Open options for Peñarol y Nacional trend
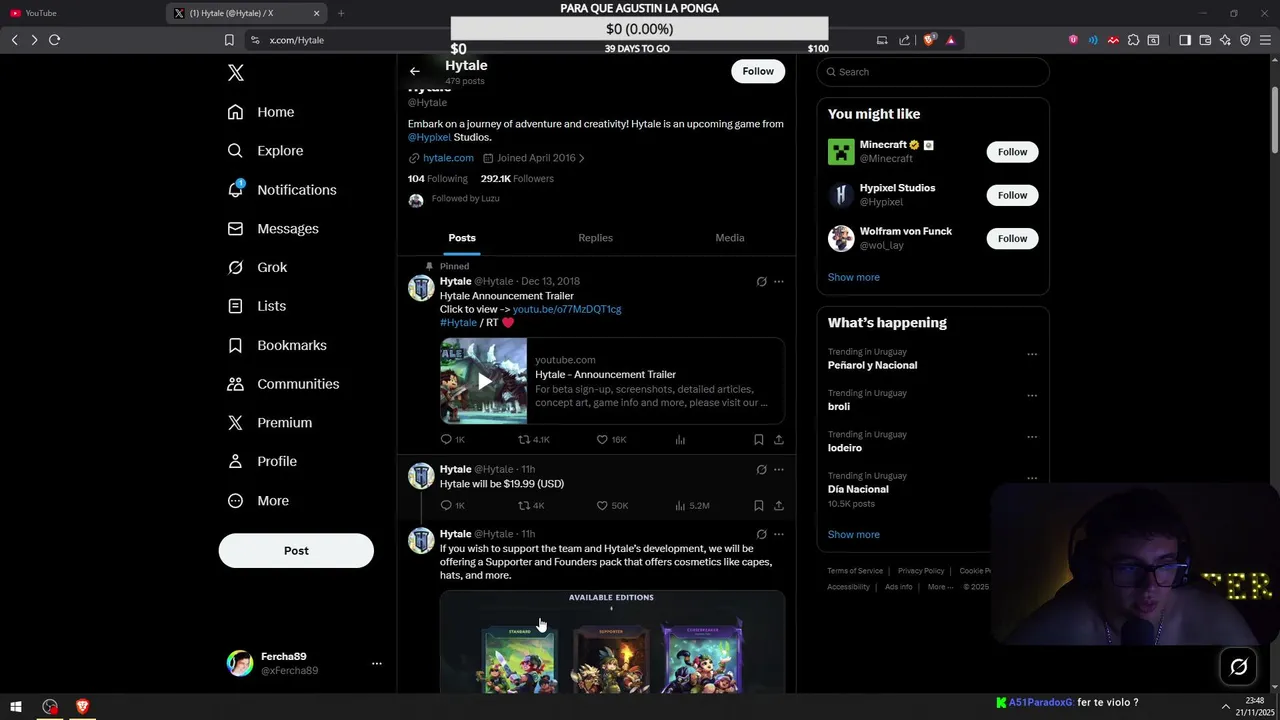The height and width of the screenshot is (720, 1280). (1032, 354)
